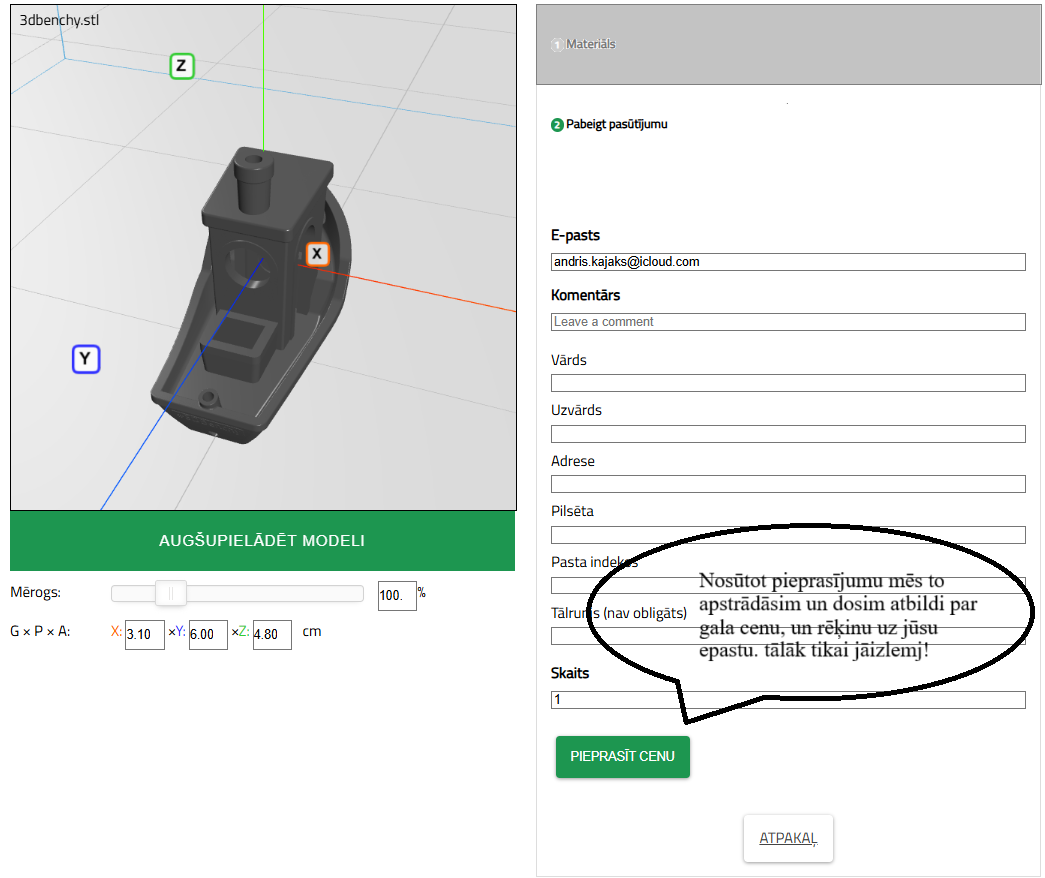The width and height of the screenshot is (1045, 878).
Task: Click the Vārds first name field
Action: 788,383
